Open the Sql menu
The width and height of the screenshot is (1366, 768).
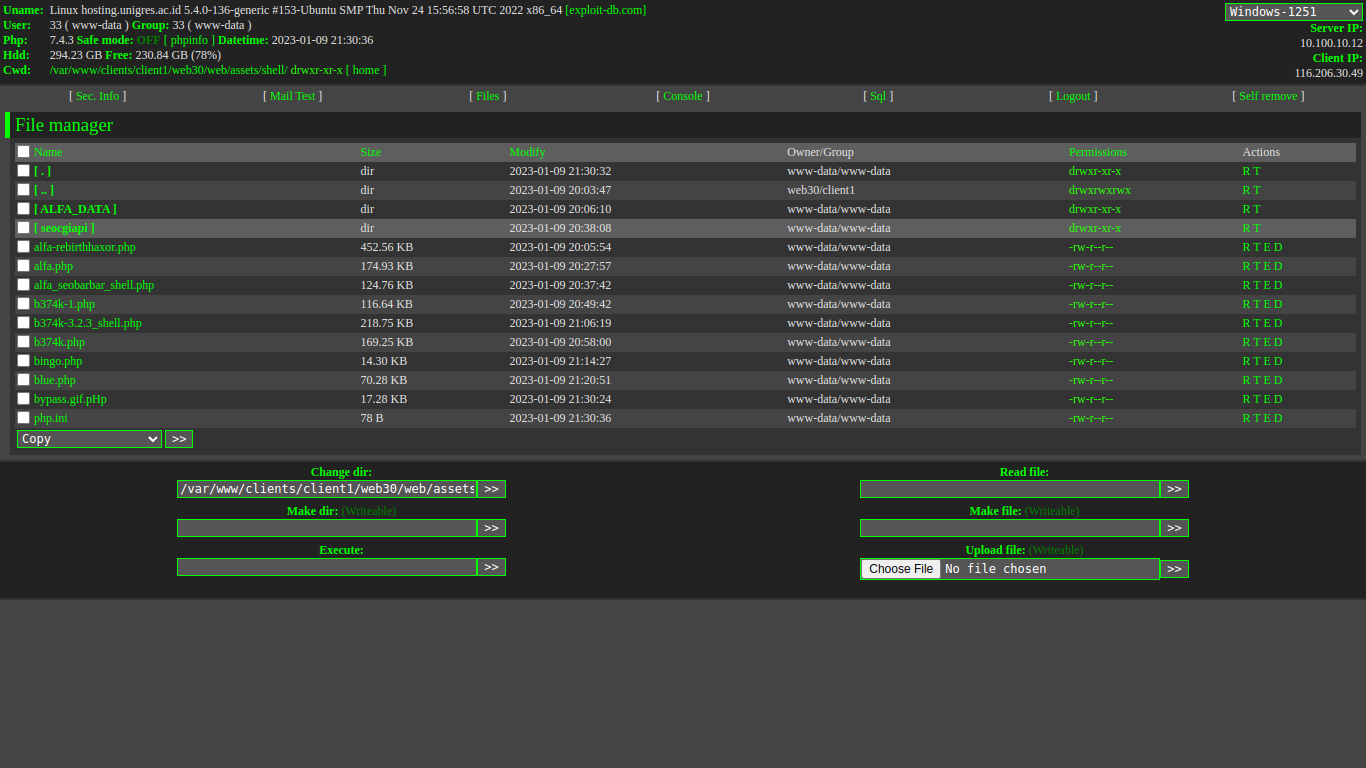point(878,96)
